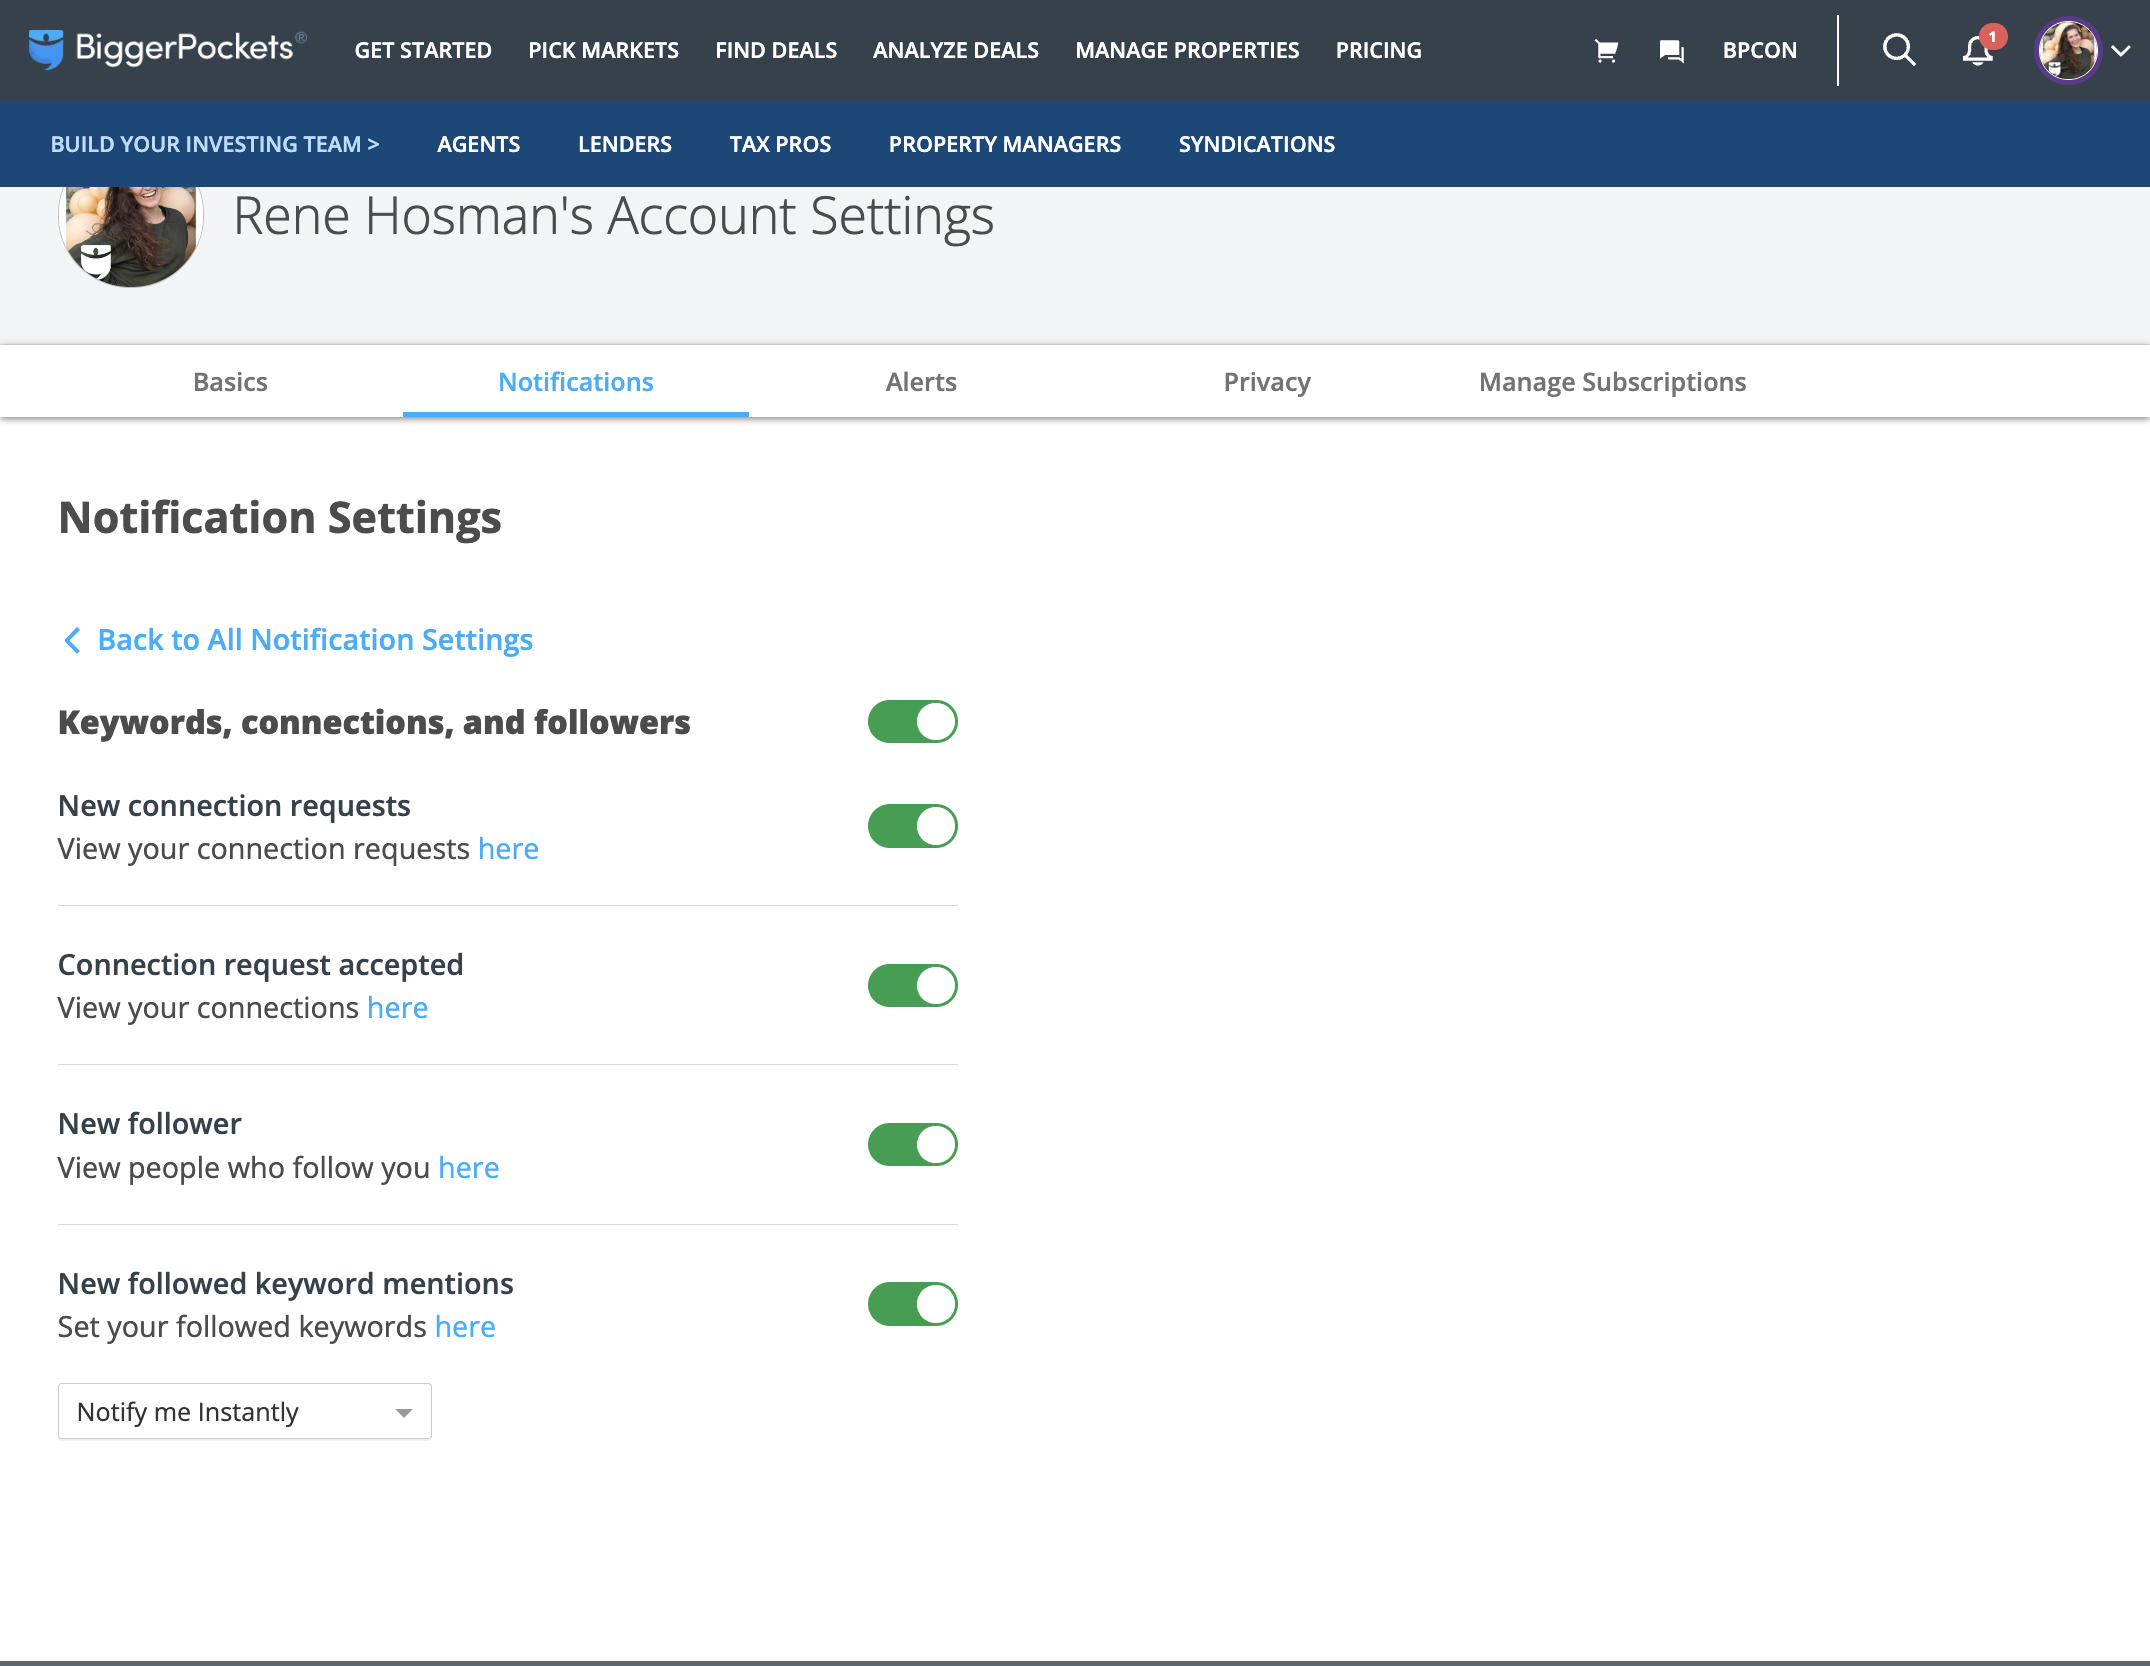Open LENDERS in the blue subnav
The height and width of the screenshot is (1666, 2150).
tap(625, 144)
